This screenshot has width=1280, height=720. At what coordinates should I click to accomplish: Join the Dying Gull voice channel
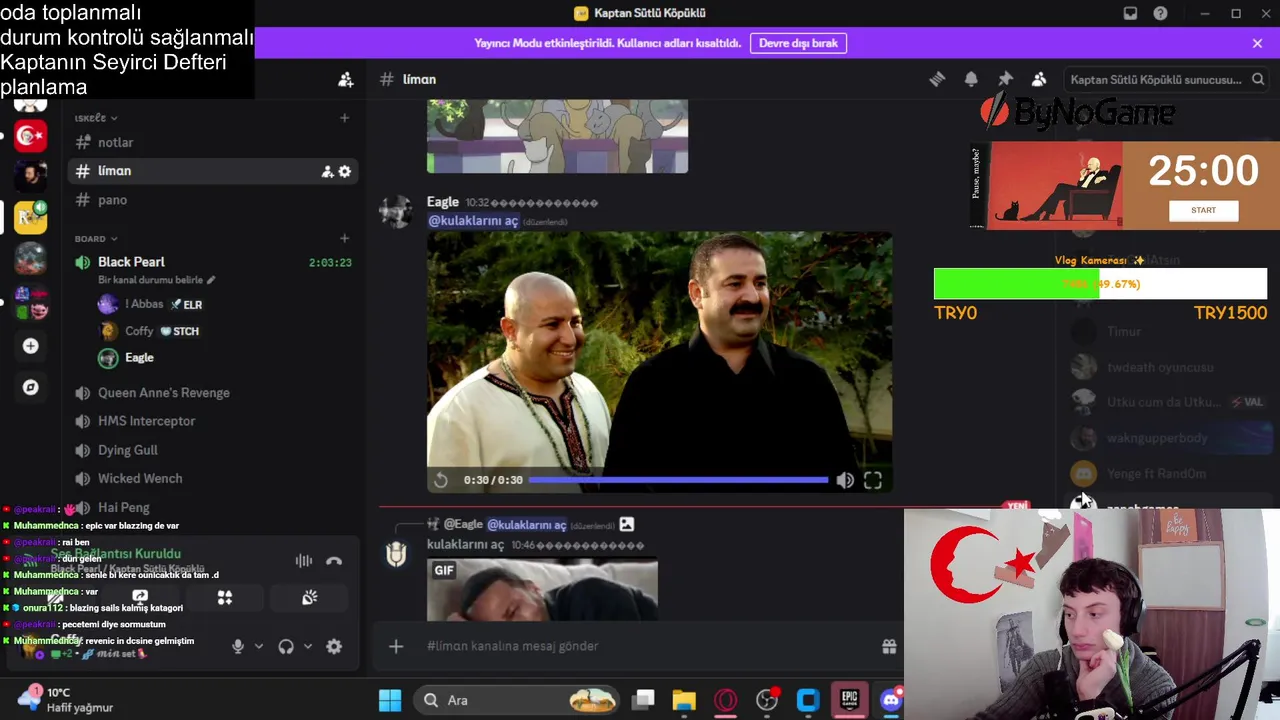click(x=212, y=450)
